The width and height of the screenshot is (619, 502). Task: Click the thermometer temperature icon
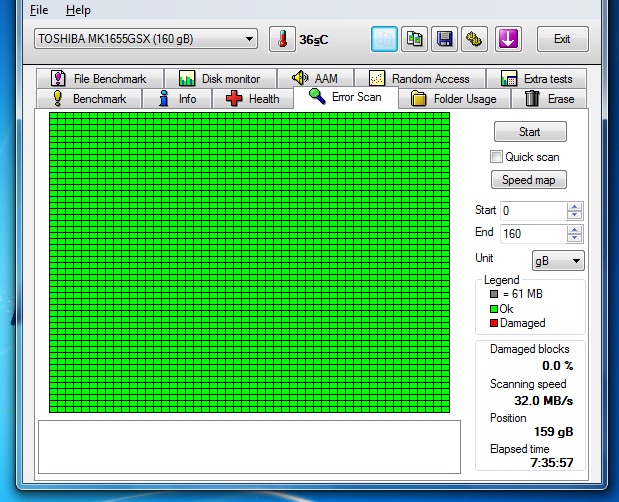point(282,39)
